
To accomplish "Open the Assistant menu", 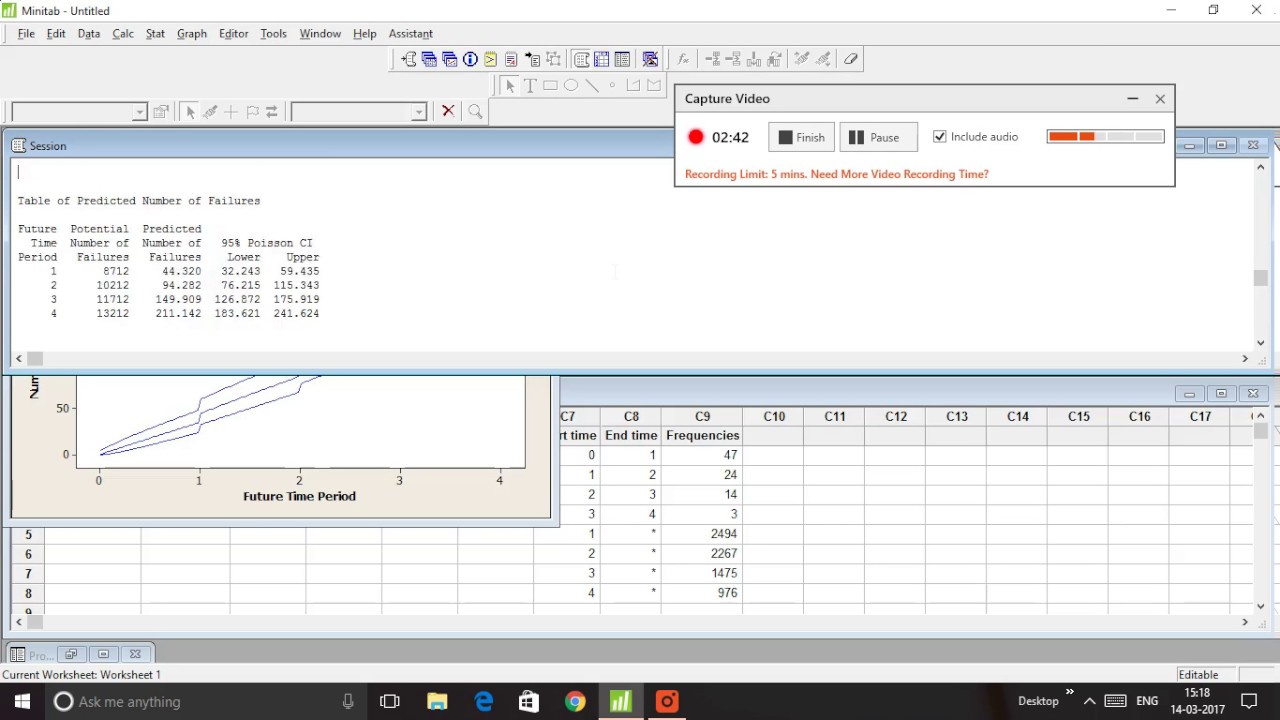I will 411,33.
